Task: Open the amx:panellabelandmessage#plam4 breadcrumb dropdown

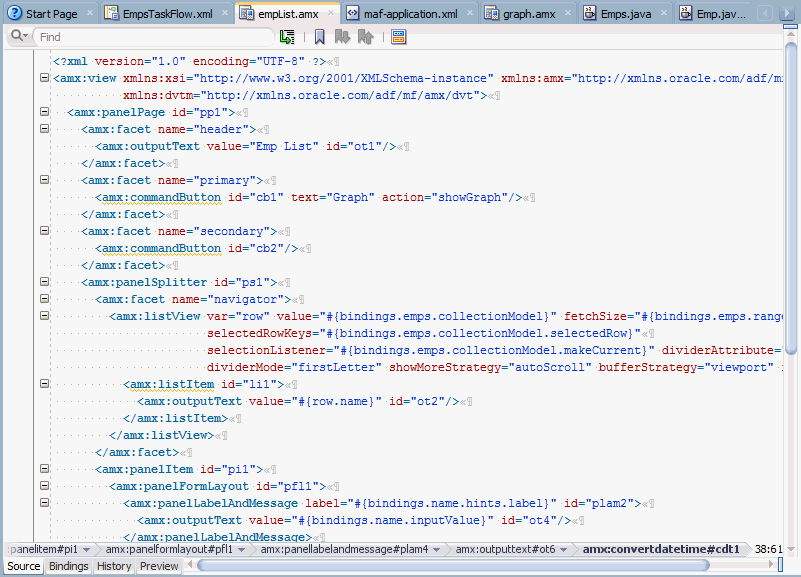Action: tap(436, 550)
